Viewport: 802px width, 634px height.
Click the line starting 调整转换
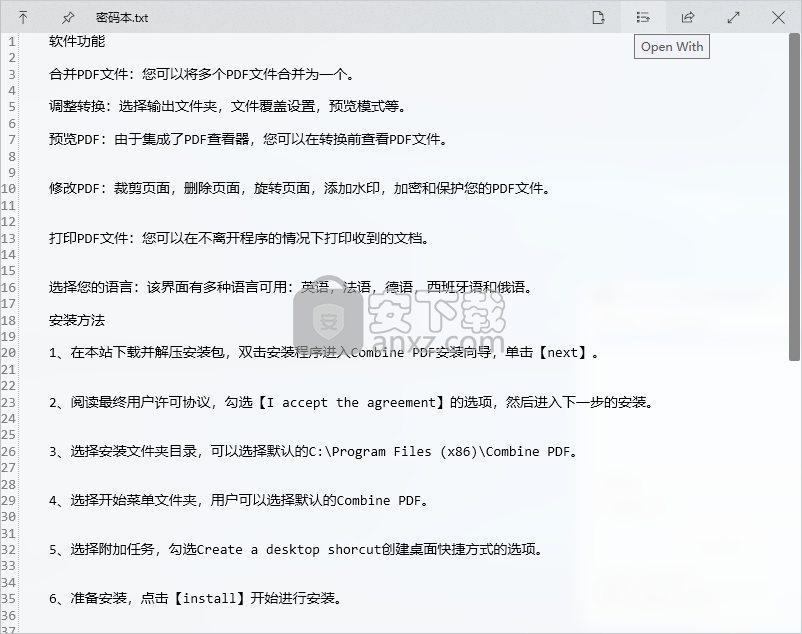228,106
